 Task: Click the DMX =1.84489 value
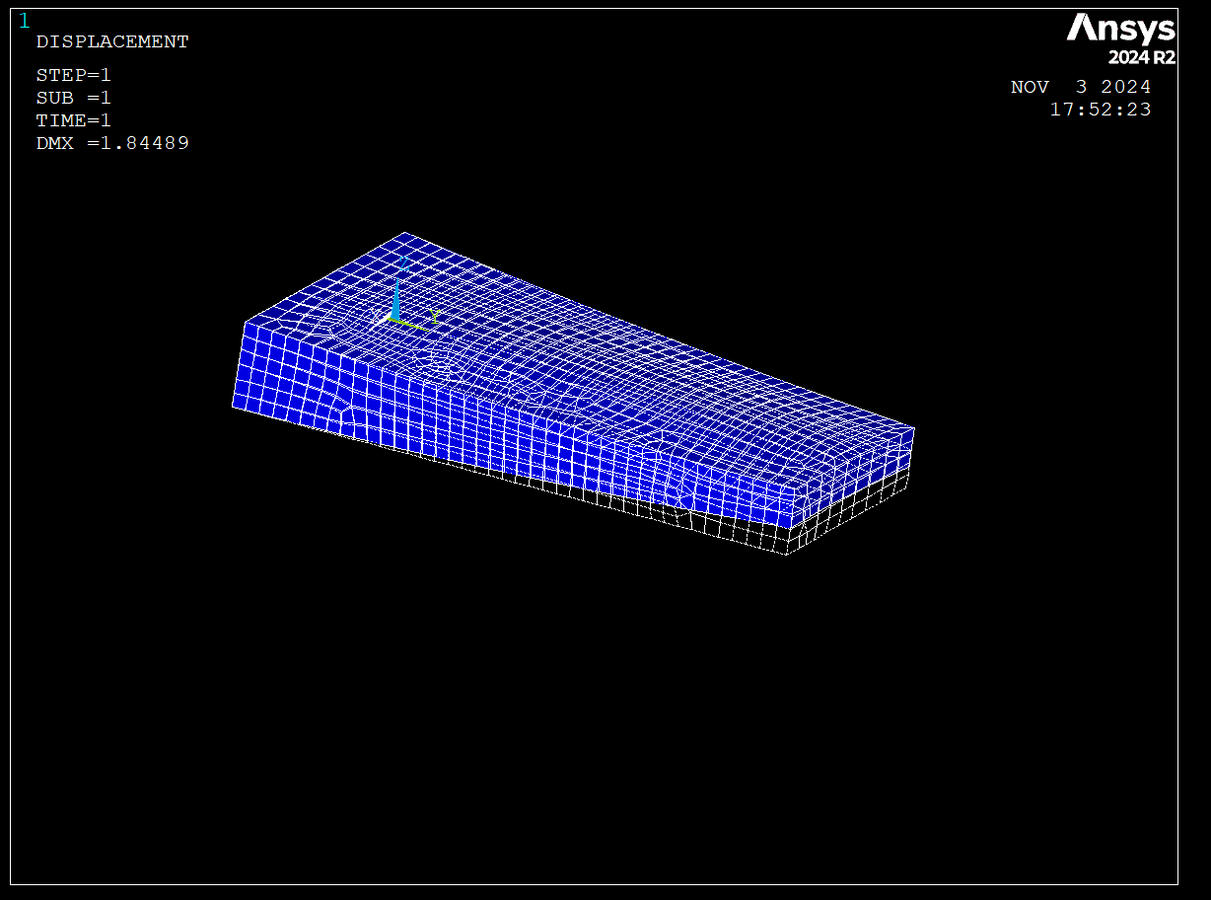pos(112,144)
